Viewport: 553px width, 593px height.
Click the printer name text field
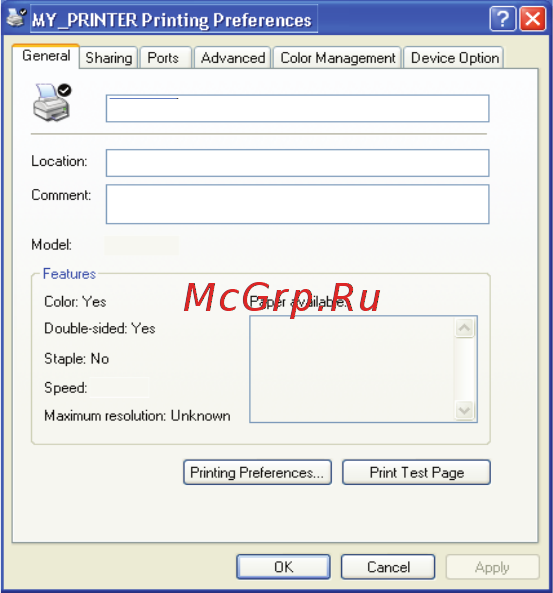[298, 109]
